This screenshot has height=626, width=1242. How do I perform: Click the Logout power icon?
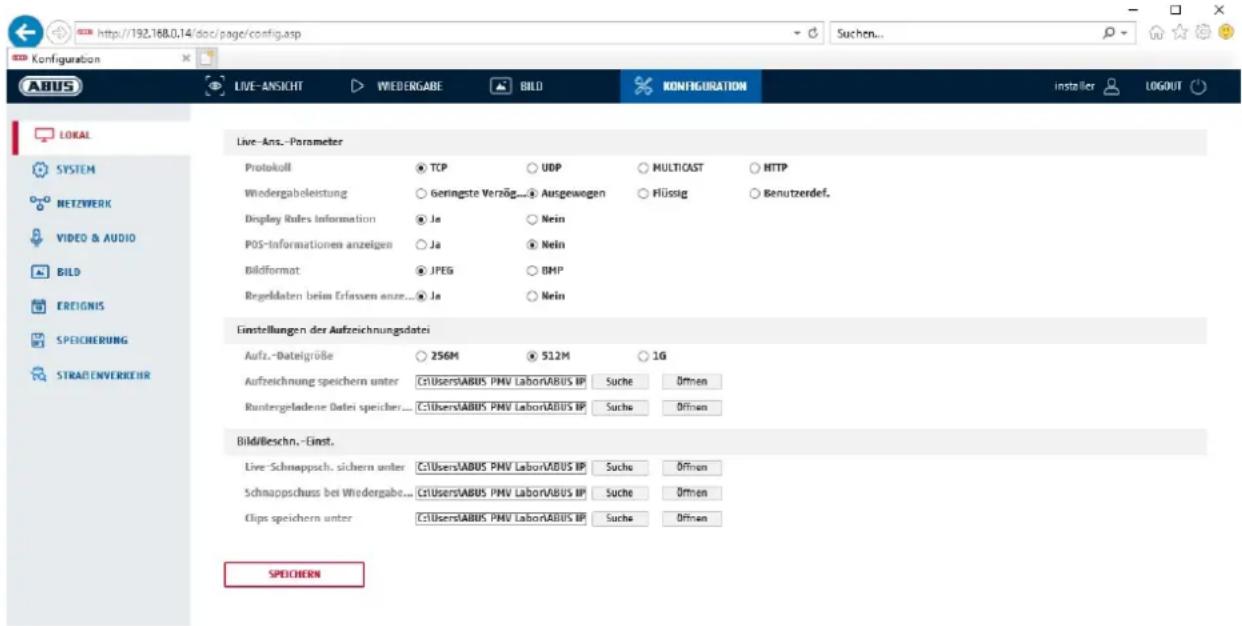1198,86
